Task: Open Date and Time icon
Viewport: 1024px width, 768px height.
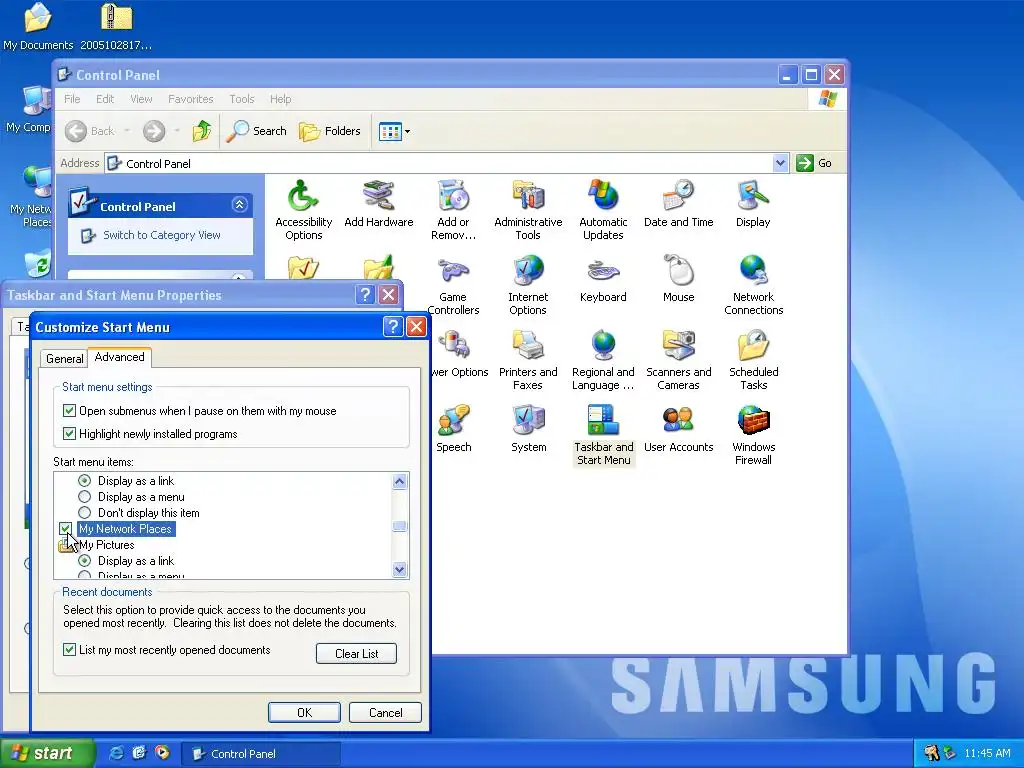Action: 678,204
